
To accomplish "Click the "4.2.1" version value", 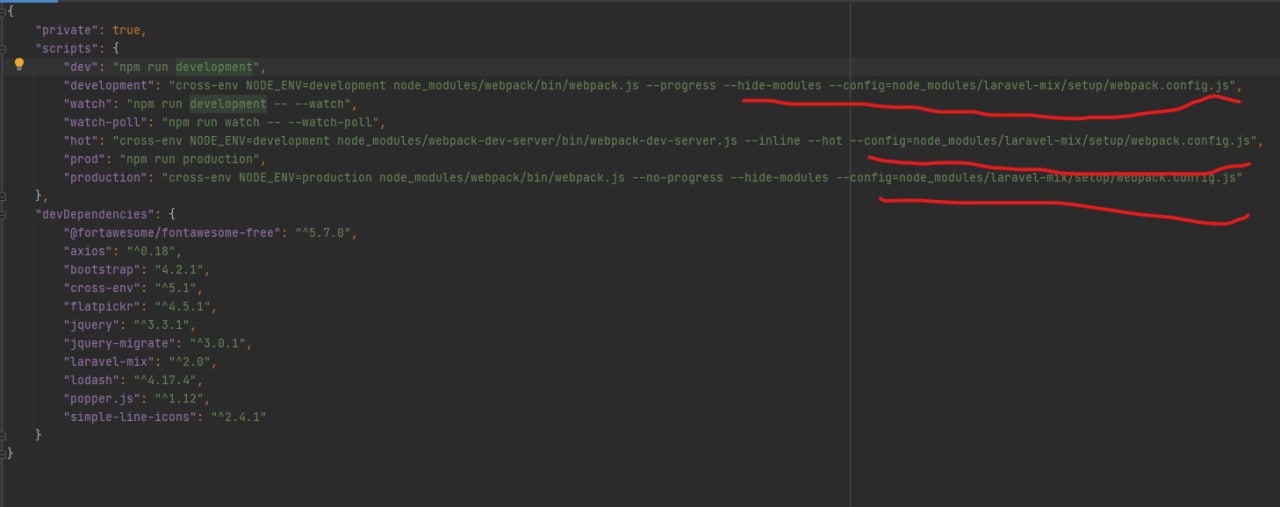I will coord(180,269).
